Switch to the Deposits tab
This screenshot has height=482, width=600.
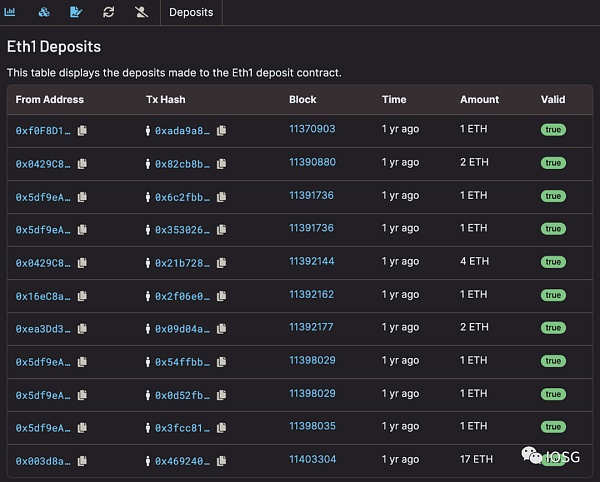(x=191, y=13)
